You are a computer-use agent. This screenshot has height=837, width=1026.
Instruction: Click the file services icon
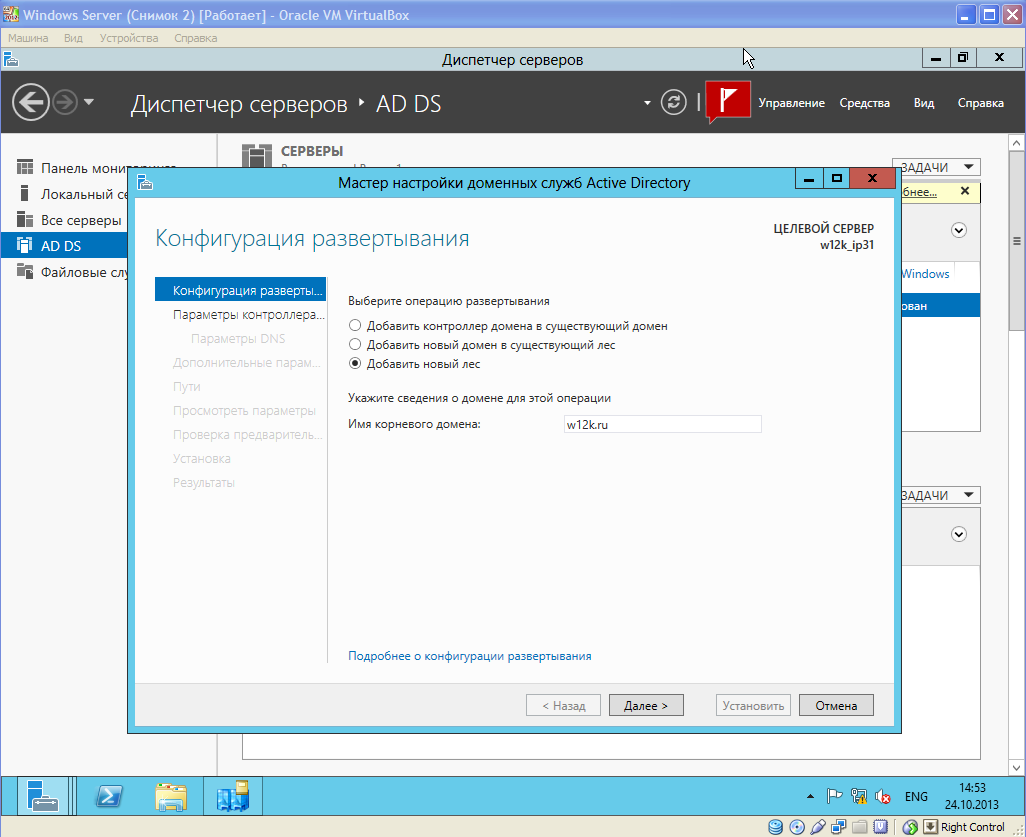[x=25, y=271]
